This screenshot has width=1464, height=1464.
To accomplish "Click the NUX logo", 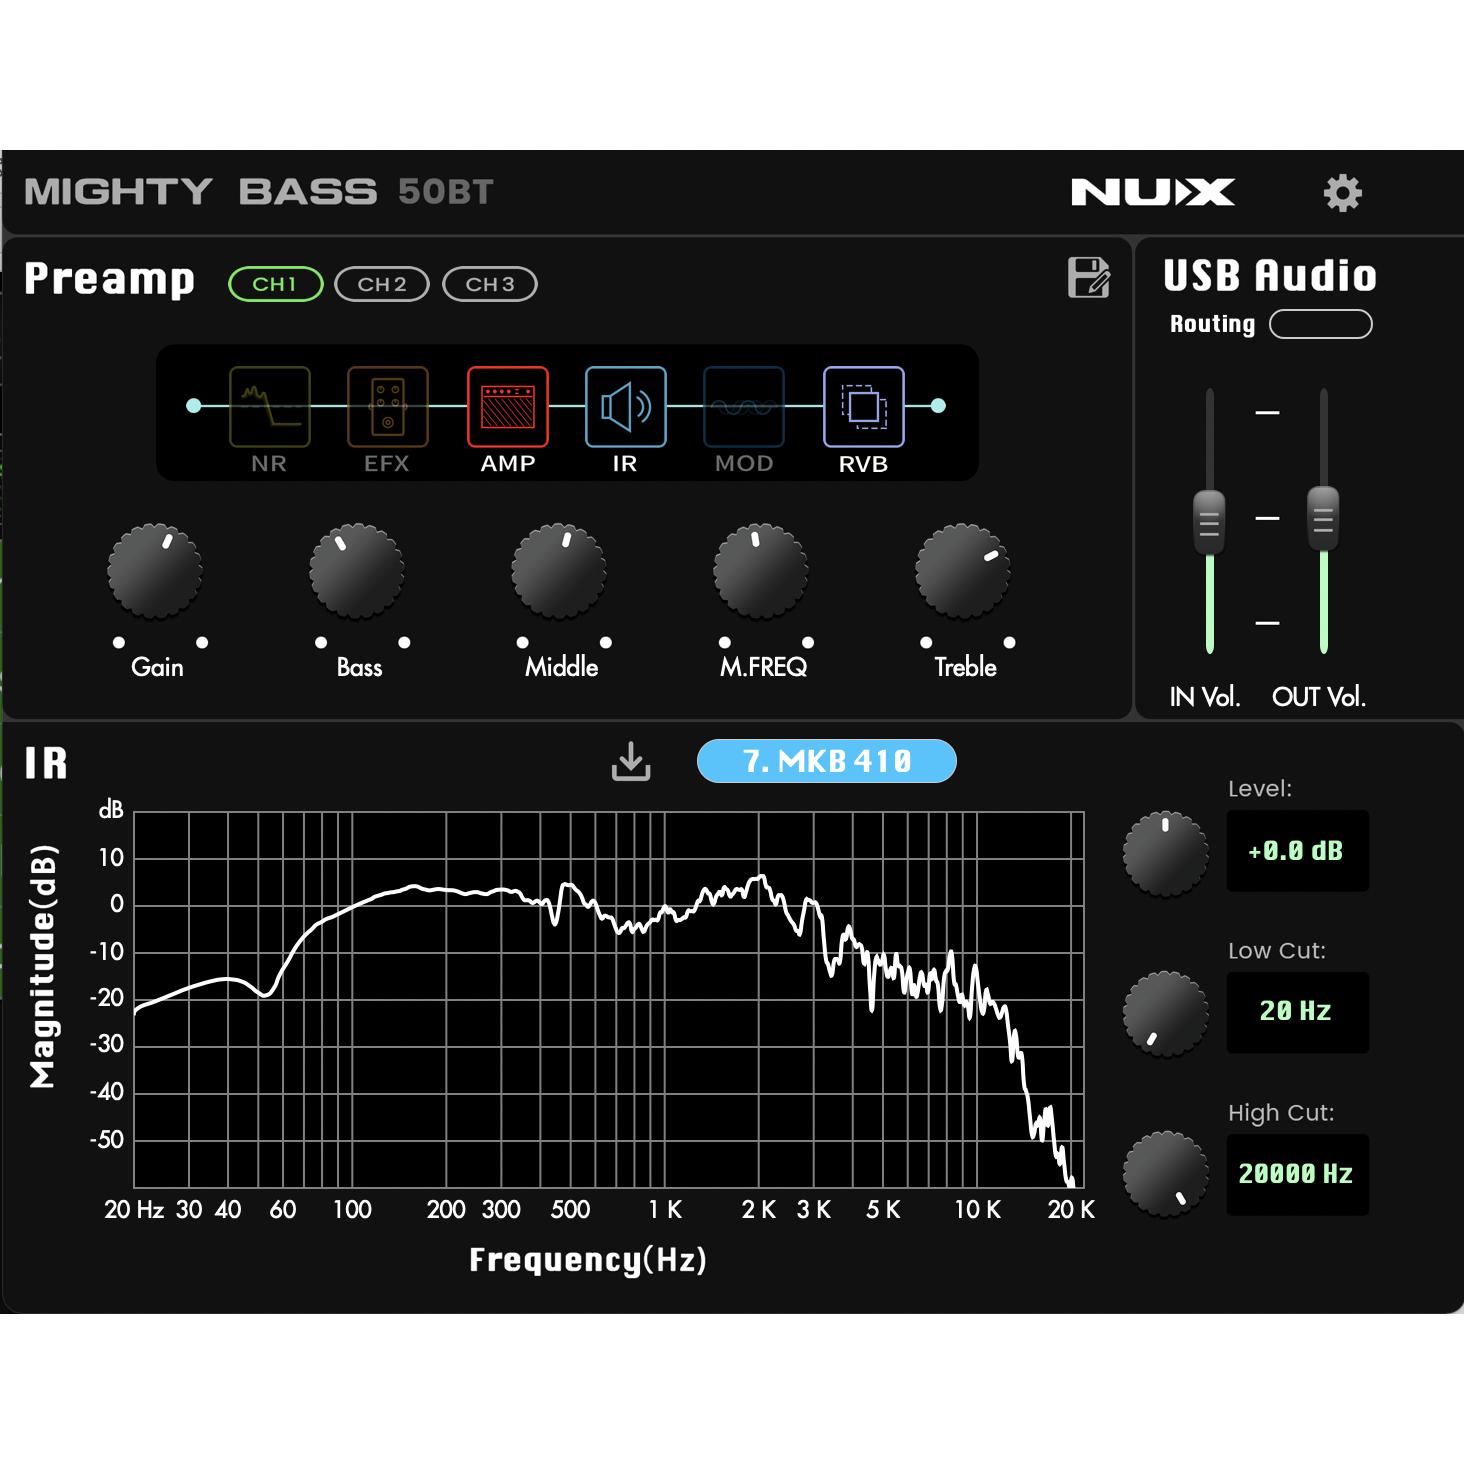I will [1152, 192].
